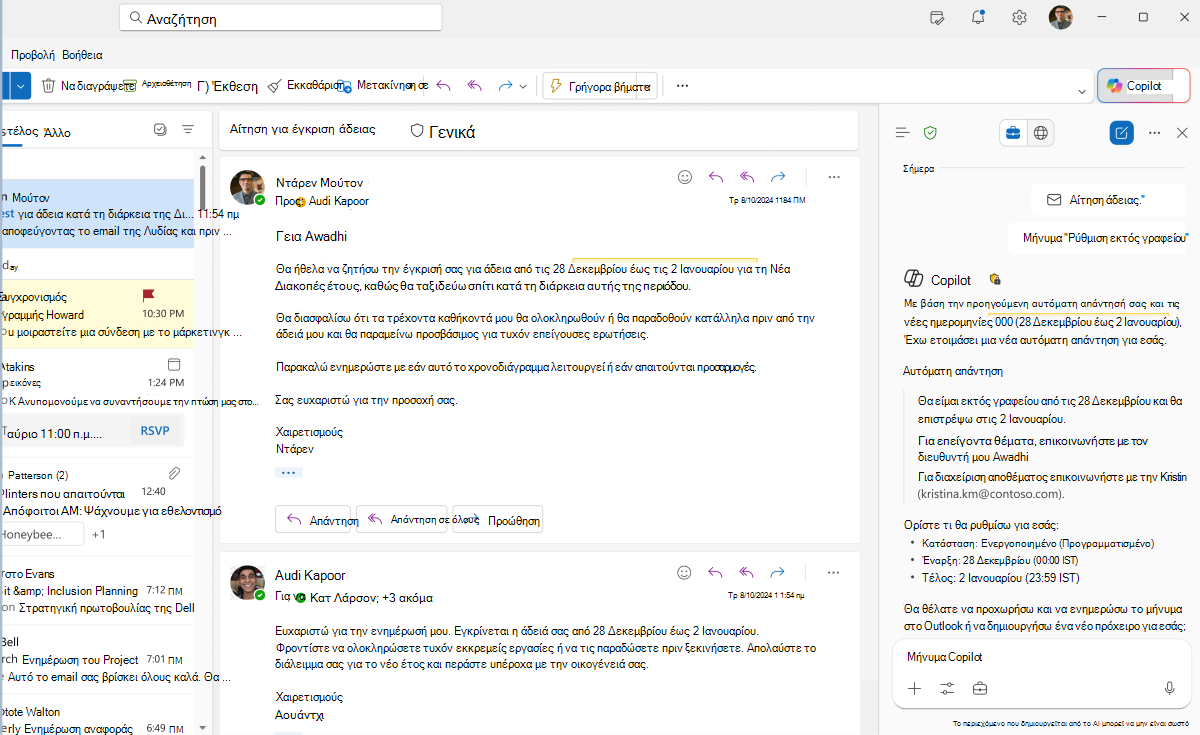1200x735 pixels.
Task: Switch to the Other (Άλλο) inbox tab
Action: pos(58,131)
